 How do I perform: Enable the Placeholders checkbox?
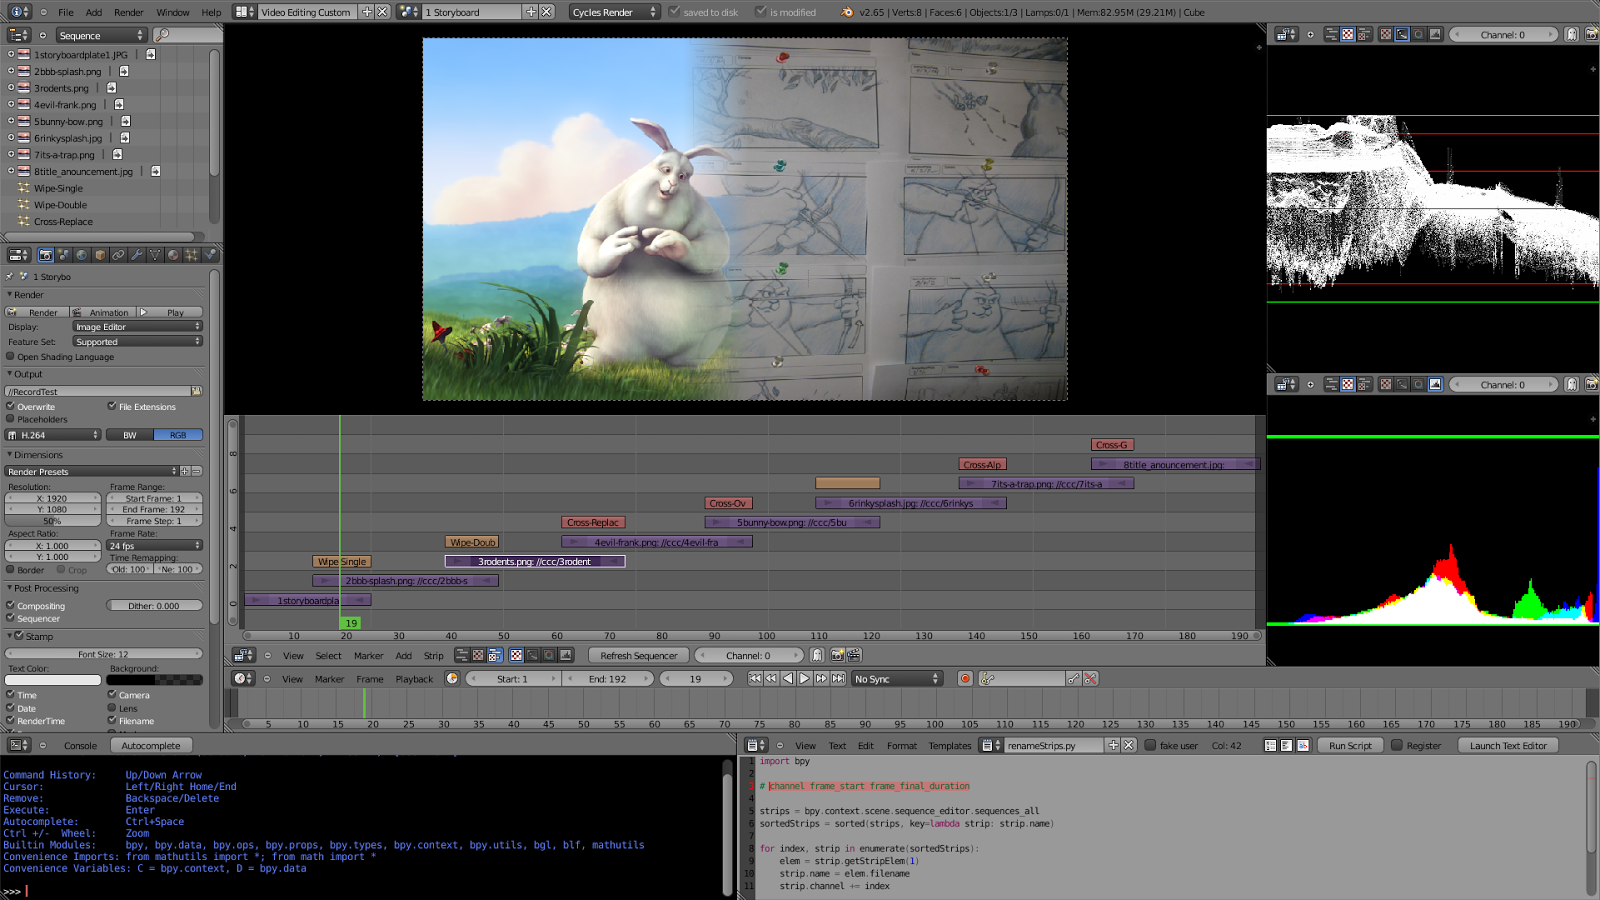tap(10, 419)
